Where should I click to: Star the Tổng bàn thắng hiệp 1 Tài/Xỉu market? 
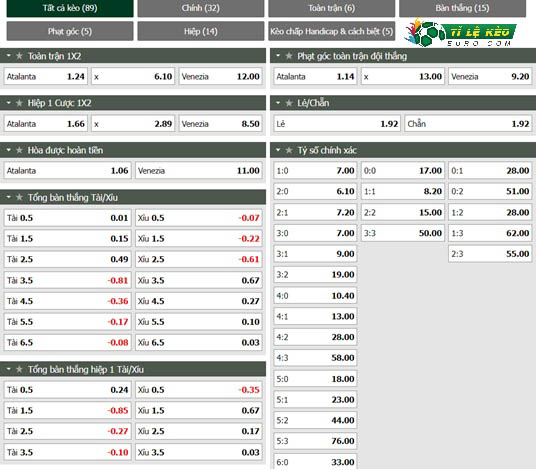[x=19, y=369]
